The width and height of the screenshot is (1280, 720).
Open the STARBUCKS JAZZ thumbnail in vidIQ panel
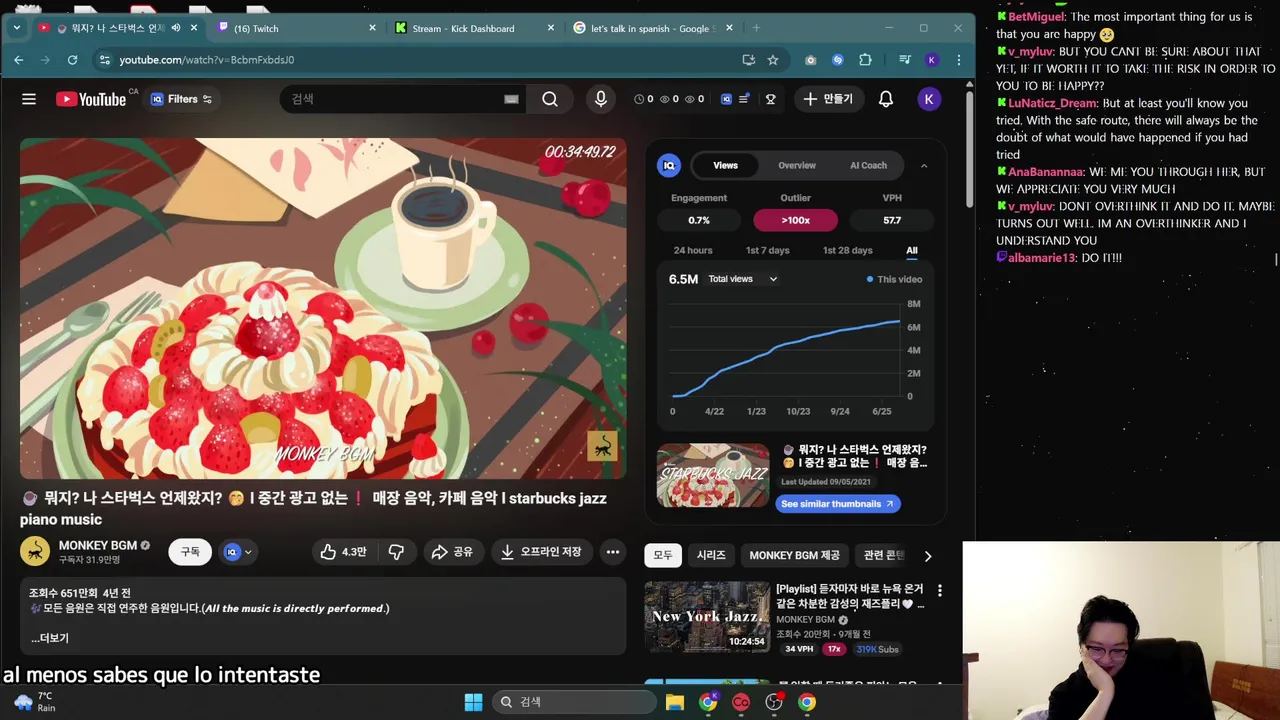713,475
